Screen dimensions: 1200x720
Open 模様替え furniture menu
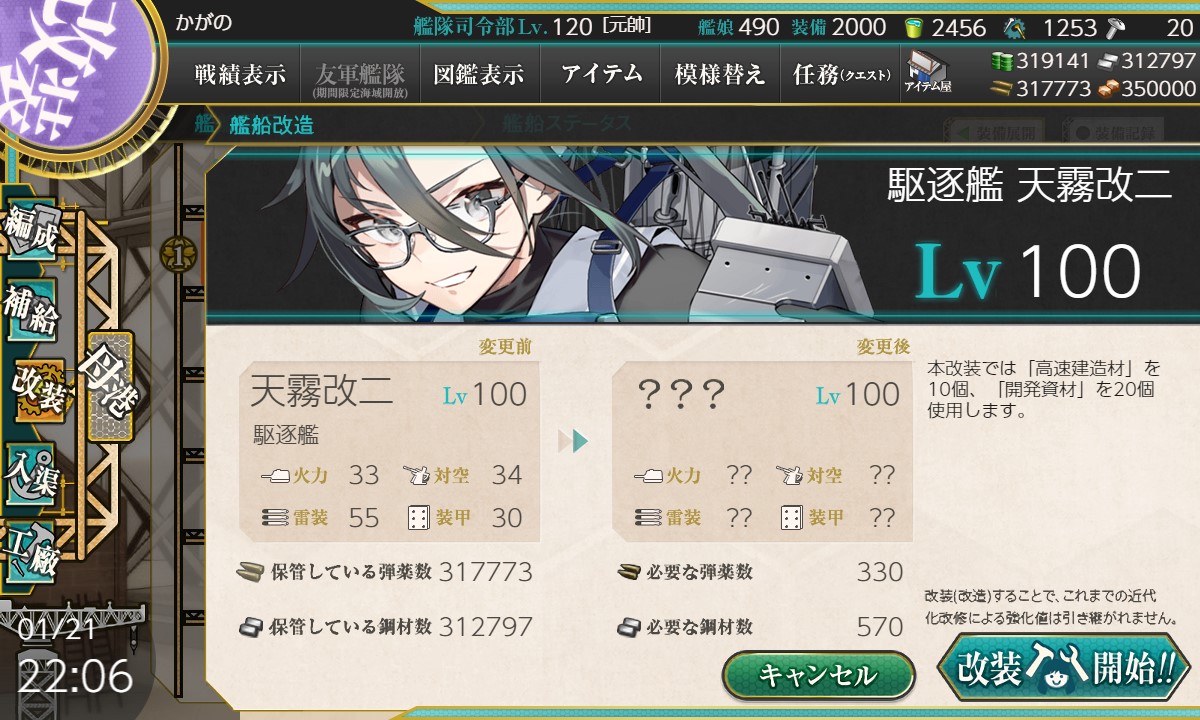tap(720, 74)
